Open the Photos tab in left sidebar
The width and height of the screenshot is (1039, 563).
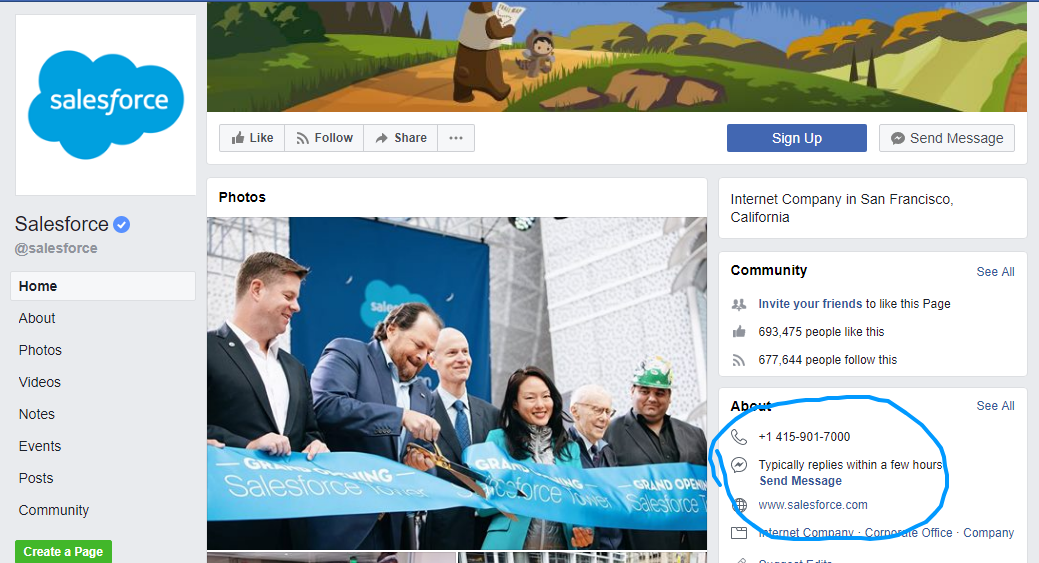pyautogui.click(x=40, y=350)
